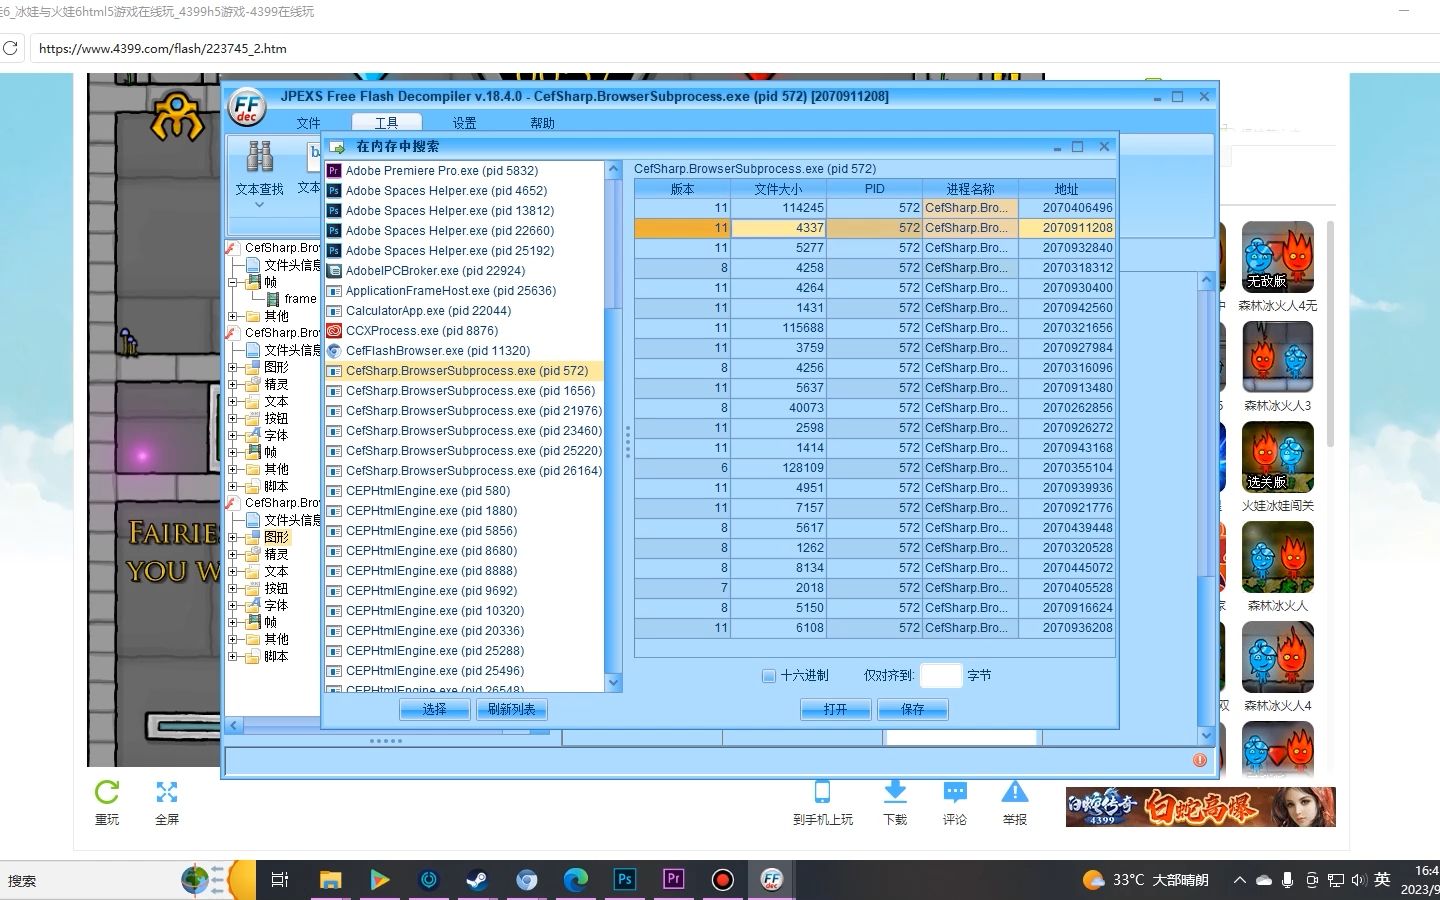The height and width of the screenshot is (900, 1440).
Task: Collapse the 帧 node above frame
Action: (232, 283)
